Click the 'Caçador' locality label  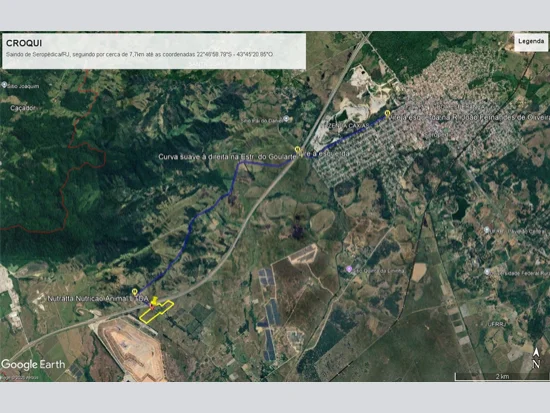pyautogui.click(x=22, y=108)
